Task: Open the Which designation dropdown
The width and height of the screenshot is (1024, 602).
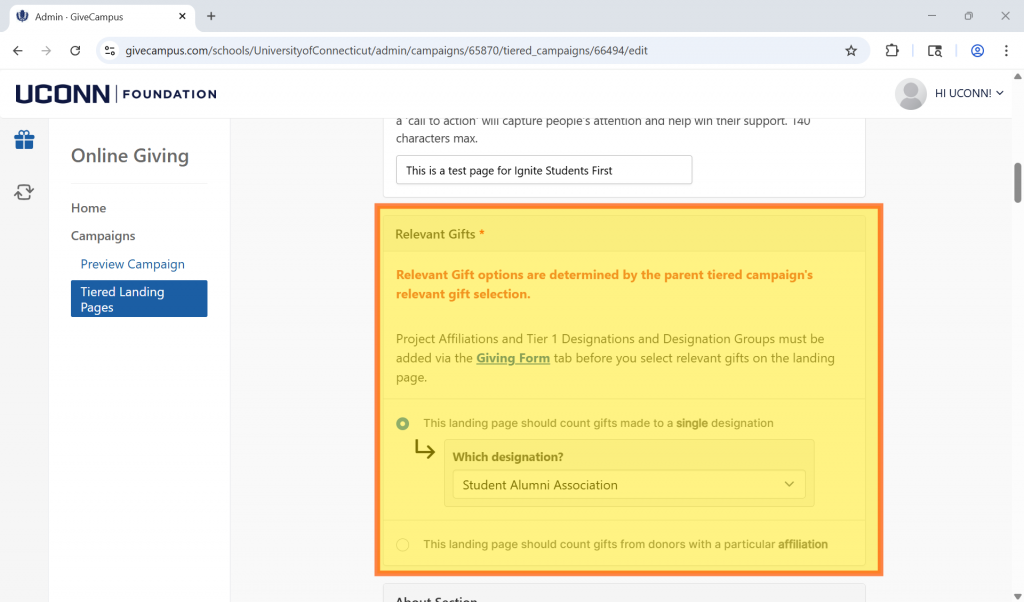Action: (x=628, y=485)
